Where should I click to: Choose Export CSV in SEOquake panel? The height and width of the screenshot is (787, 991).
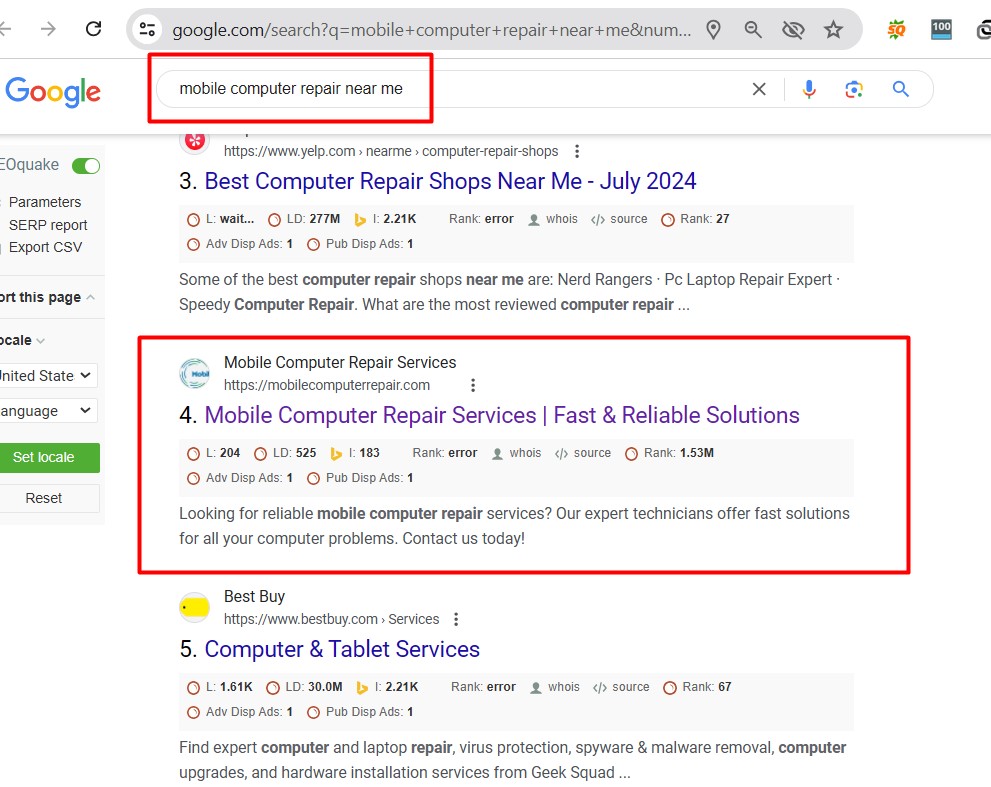[46, 247]
